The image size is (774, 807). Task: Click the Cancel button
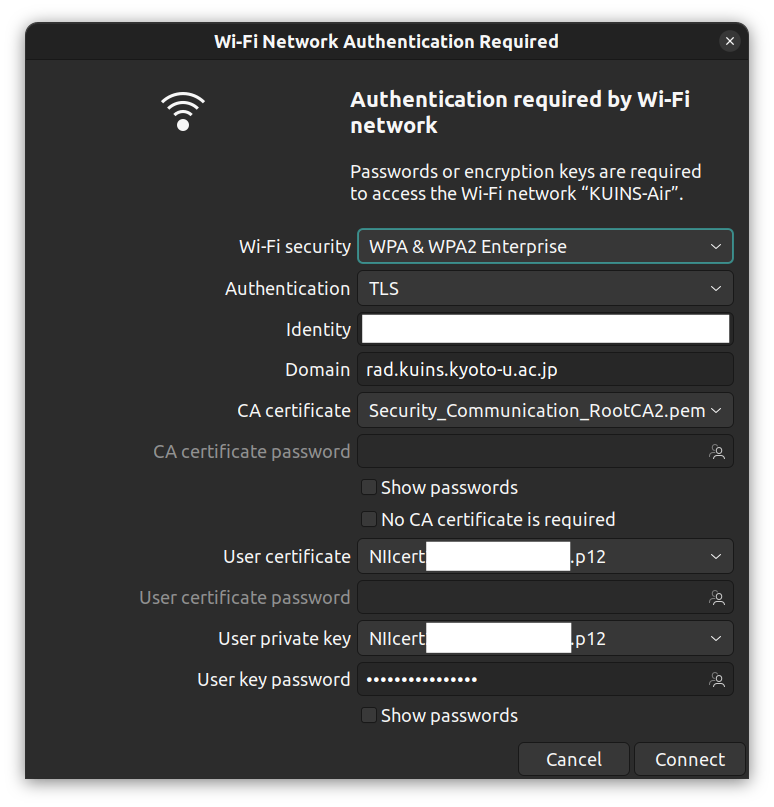click(574, 759)
